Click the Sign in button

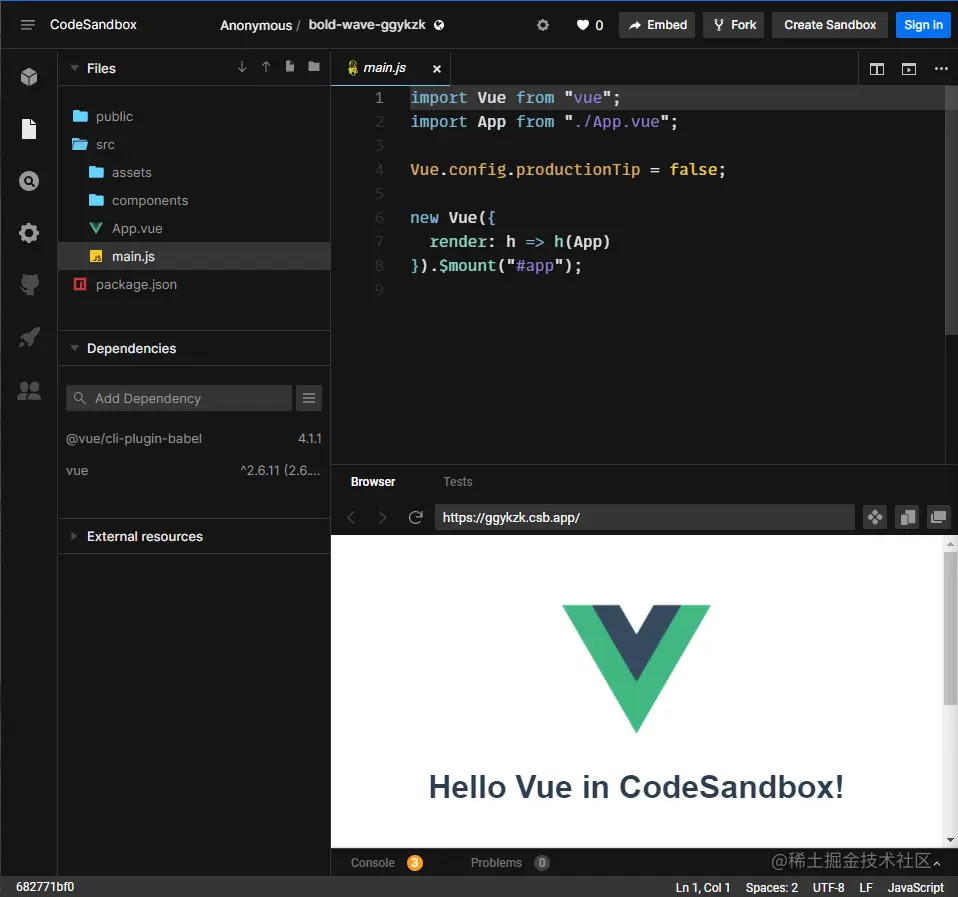tap(923, 25)
